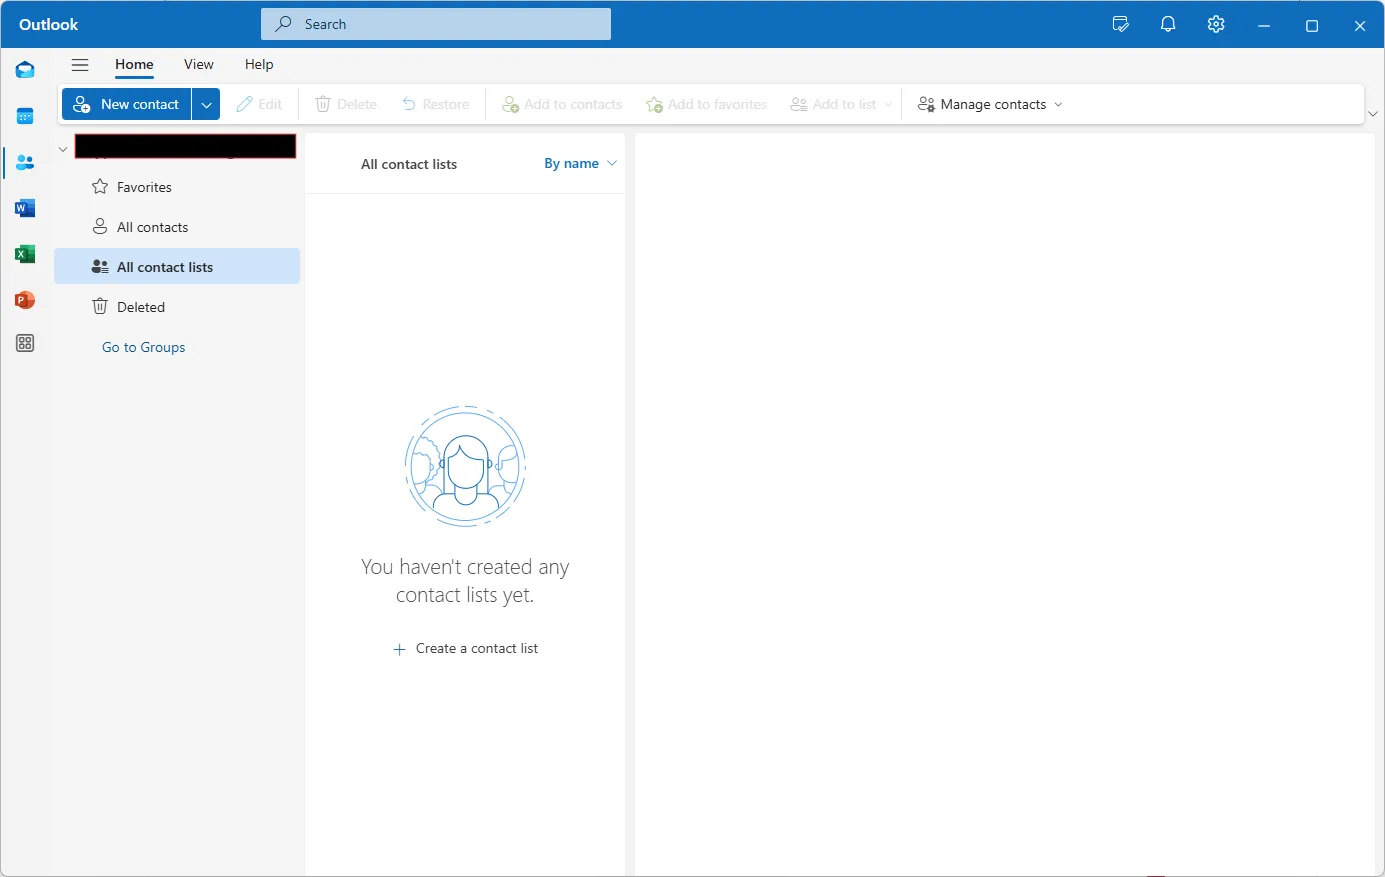Open the More apps grid icon
The width and height of the screenshot is (1385, 877).
(x=25, y=343)
